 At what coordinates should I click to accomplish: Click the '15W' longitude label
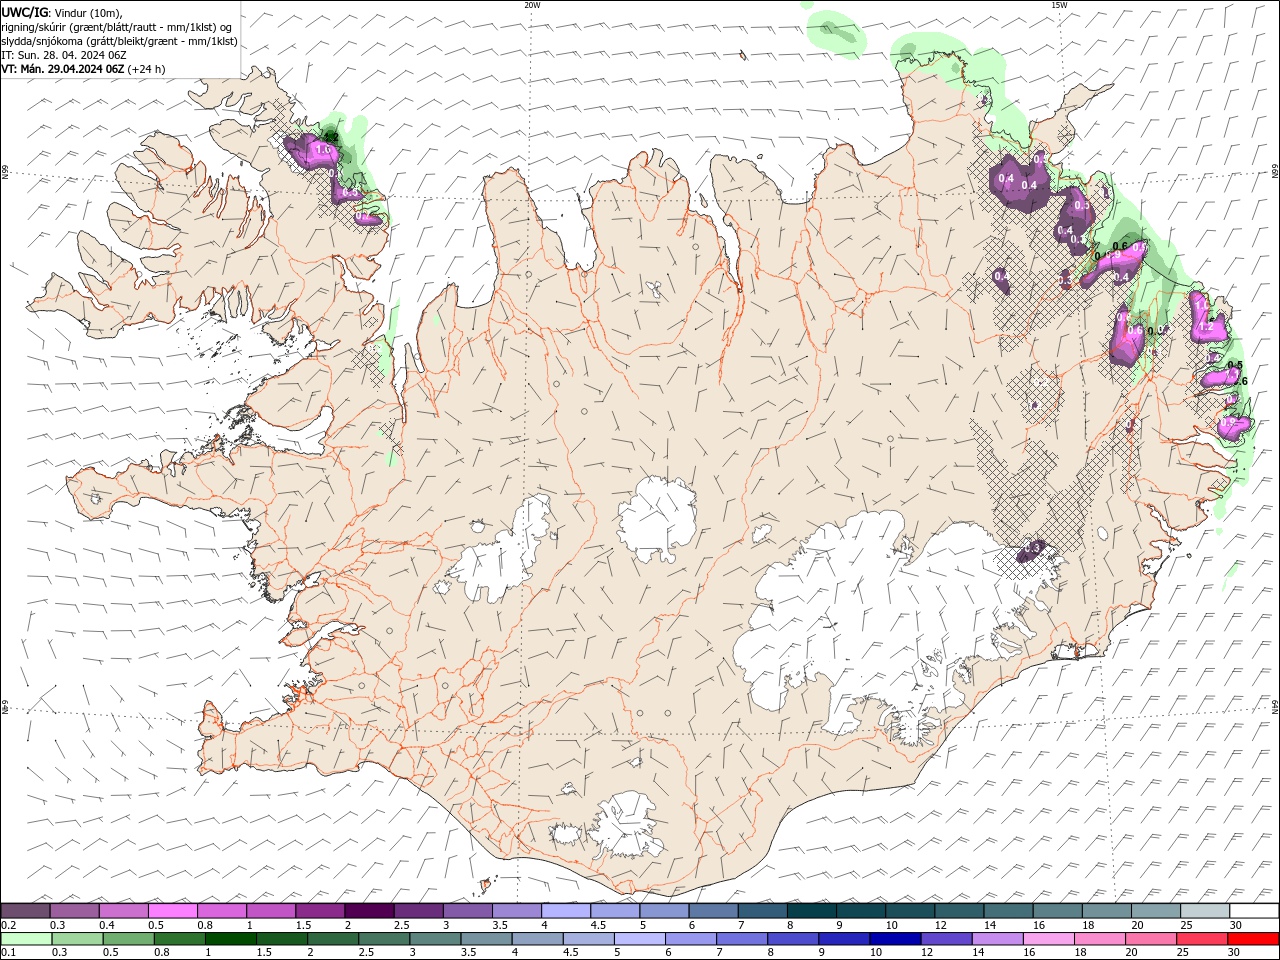[1059, 5]
